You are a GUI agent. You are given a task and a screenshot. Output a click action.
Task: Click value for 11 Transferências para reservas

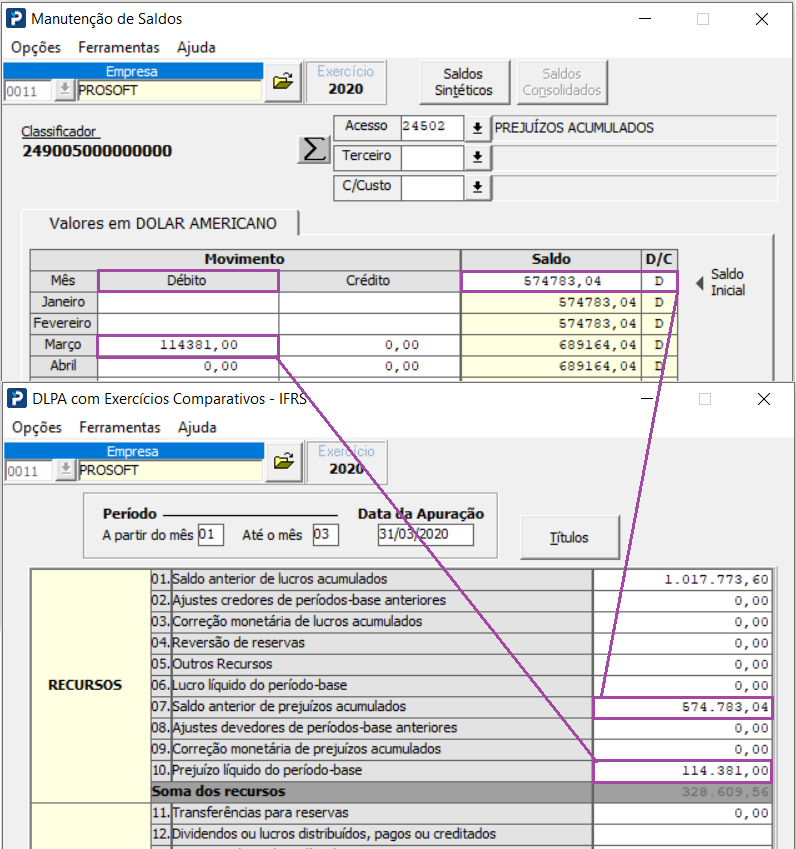click(x=682, y=813)
